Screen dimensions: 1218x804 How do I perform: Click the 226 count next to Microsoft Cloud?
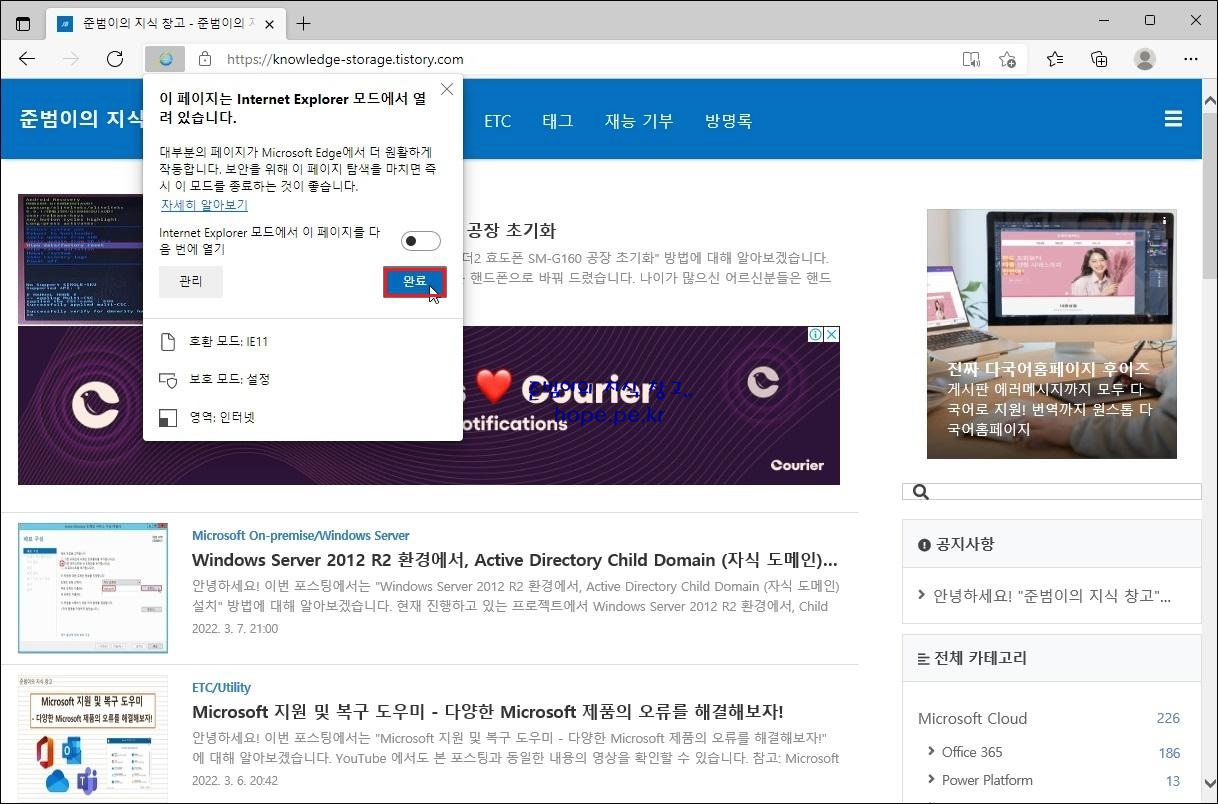click(x=1168, y=718)
